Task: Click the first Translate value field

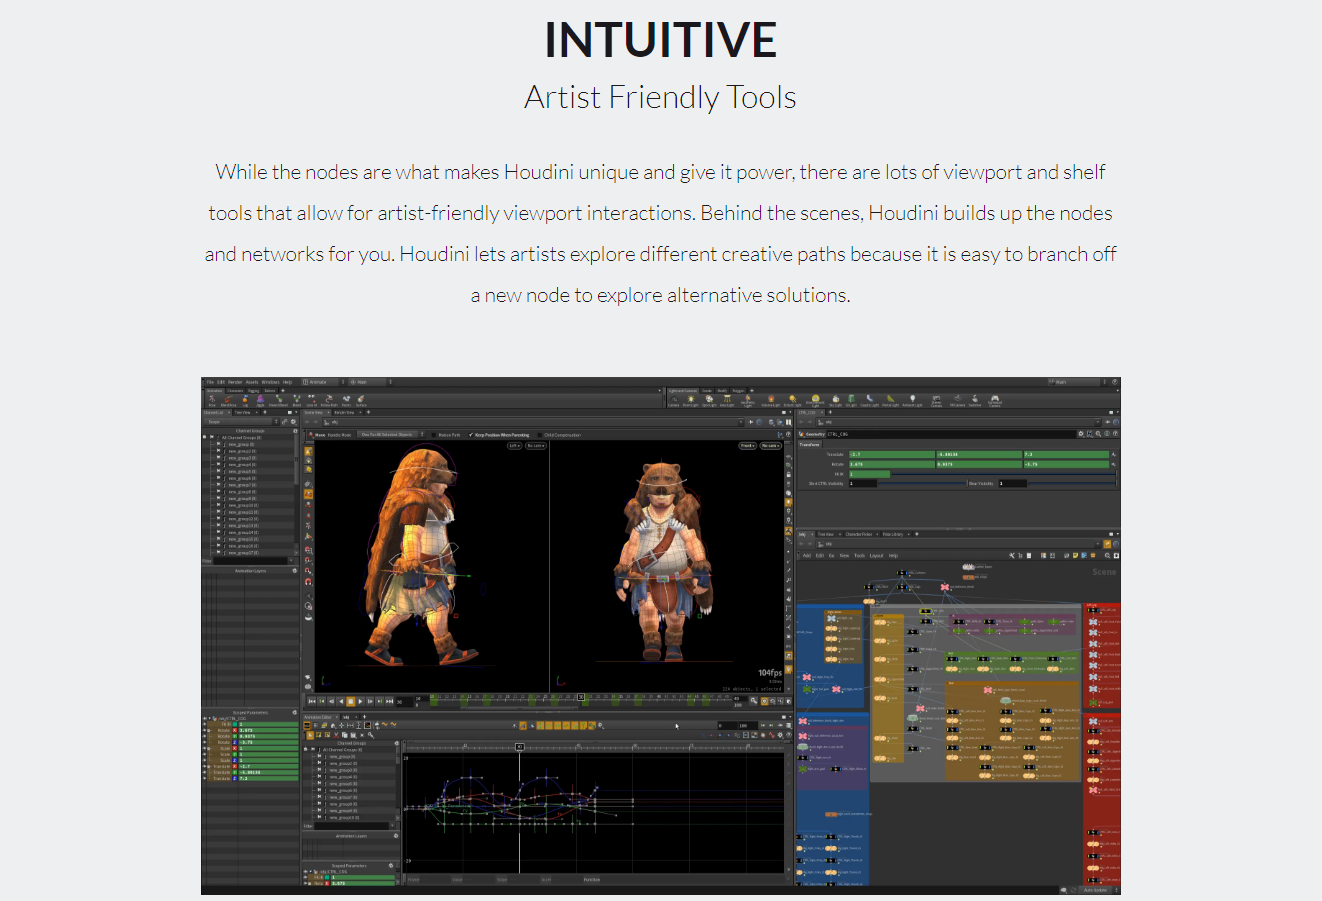Action: click(890, 454)
